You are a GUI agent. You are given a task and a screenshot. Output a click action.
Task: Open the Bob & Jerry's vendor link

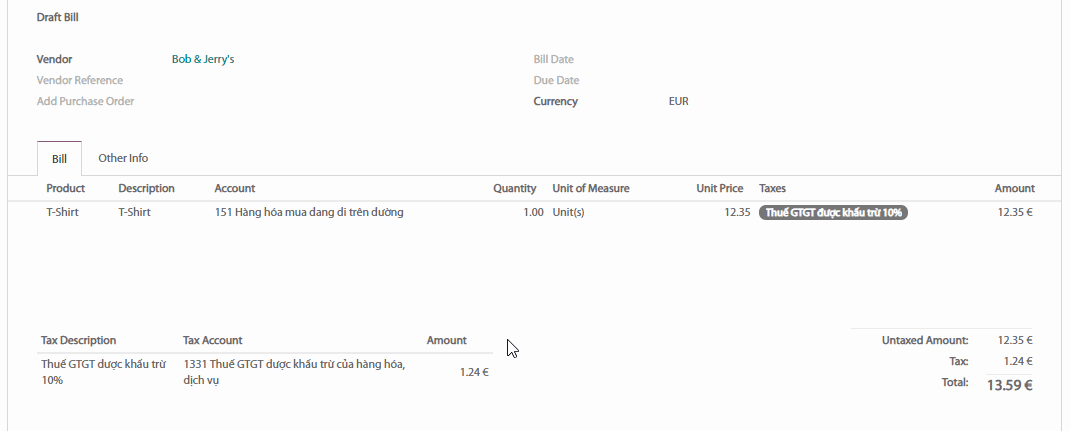[202, 60]
